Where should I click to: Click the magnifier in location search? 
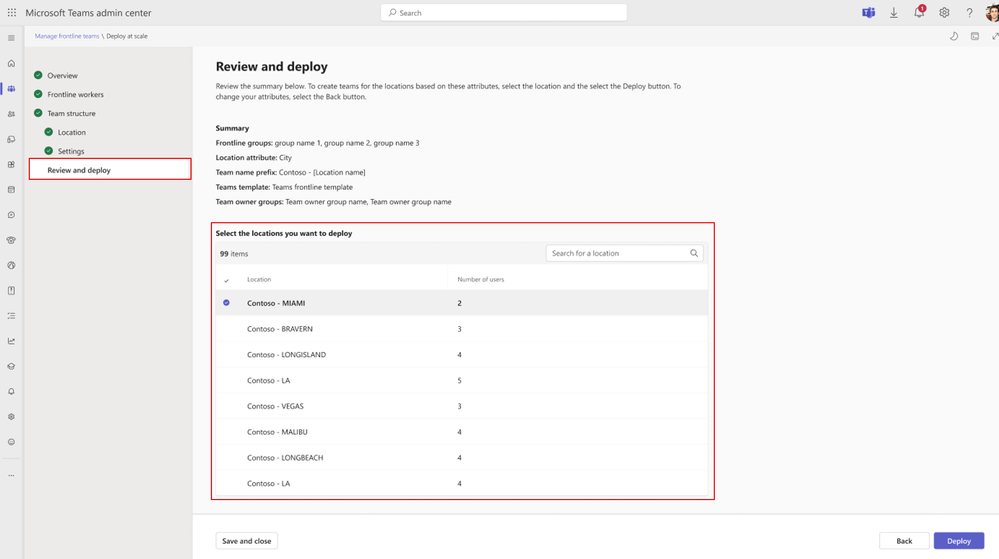(694, 253)
